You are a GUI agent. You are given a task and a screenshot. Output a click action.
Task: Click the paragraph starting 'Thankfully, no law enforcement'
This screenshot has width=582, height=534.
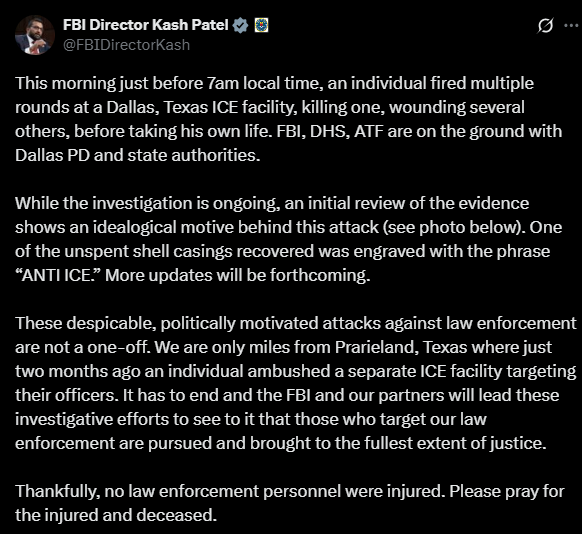[x=290, y=503]
